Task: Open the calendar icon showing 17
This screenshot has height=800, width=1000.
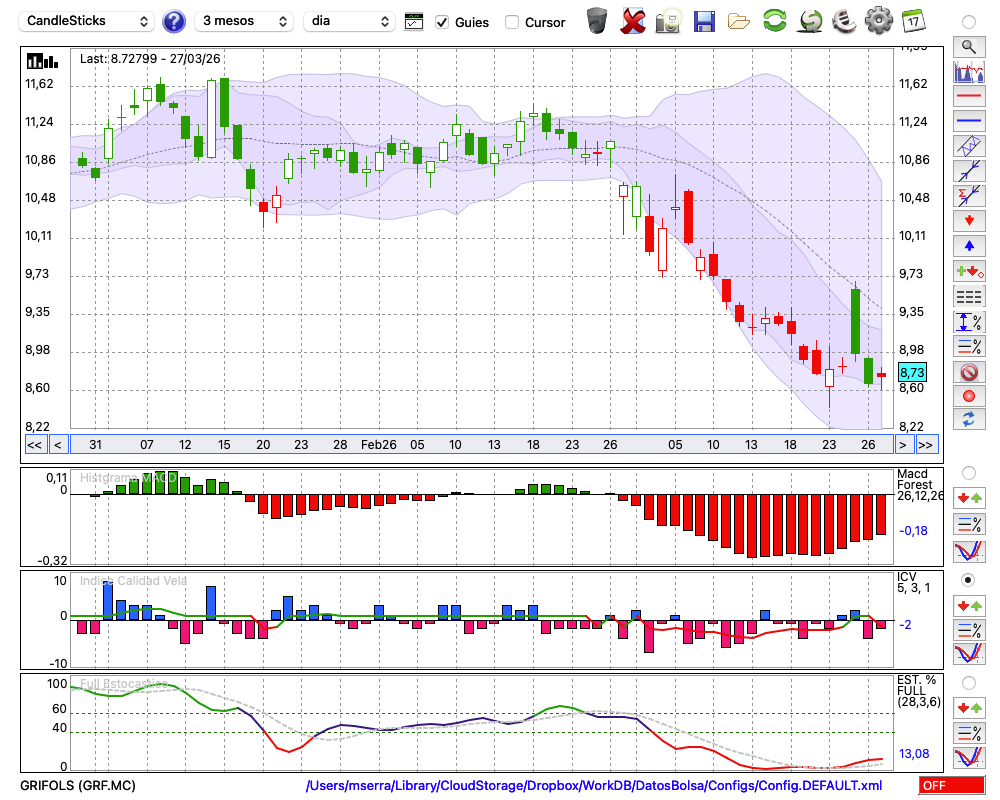Action: (x=913, y=21)
